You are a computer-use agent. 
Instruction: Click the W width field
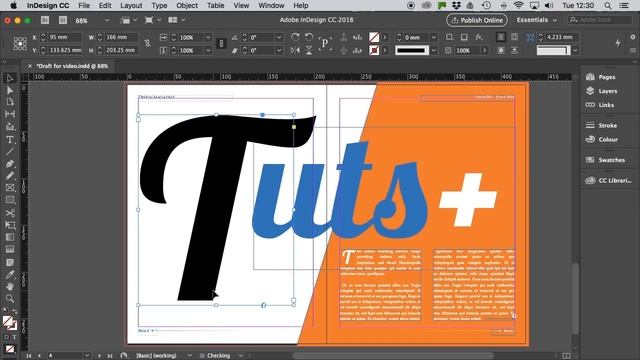(x=121, y=37)
